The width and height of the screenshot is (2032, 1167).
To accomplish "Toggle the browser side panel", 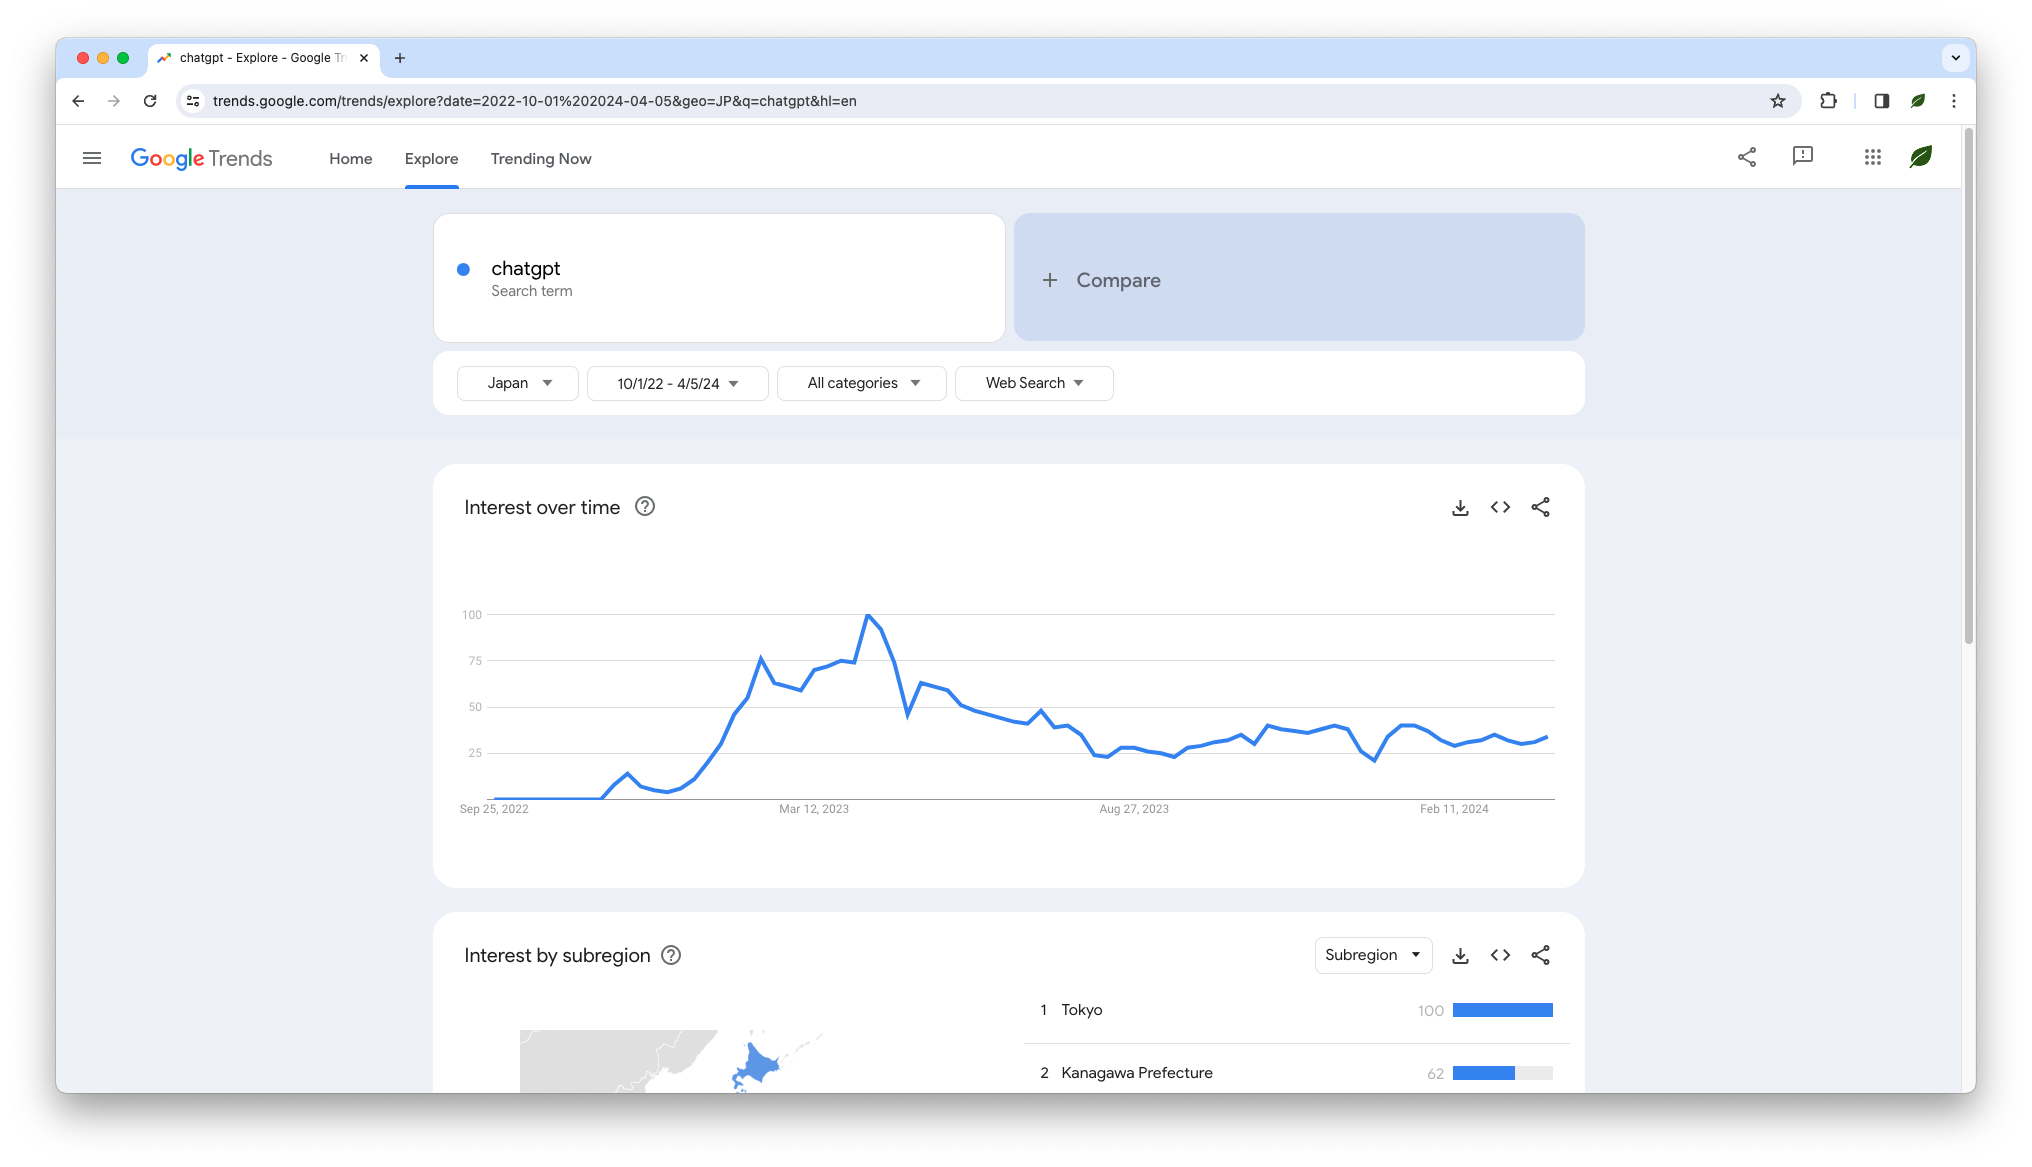I will click(x=1881, y=101).
